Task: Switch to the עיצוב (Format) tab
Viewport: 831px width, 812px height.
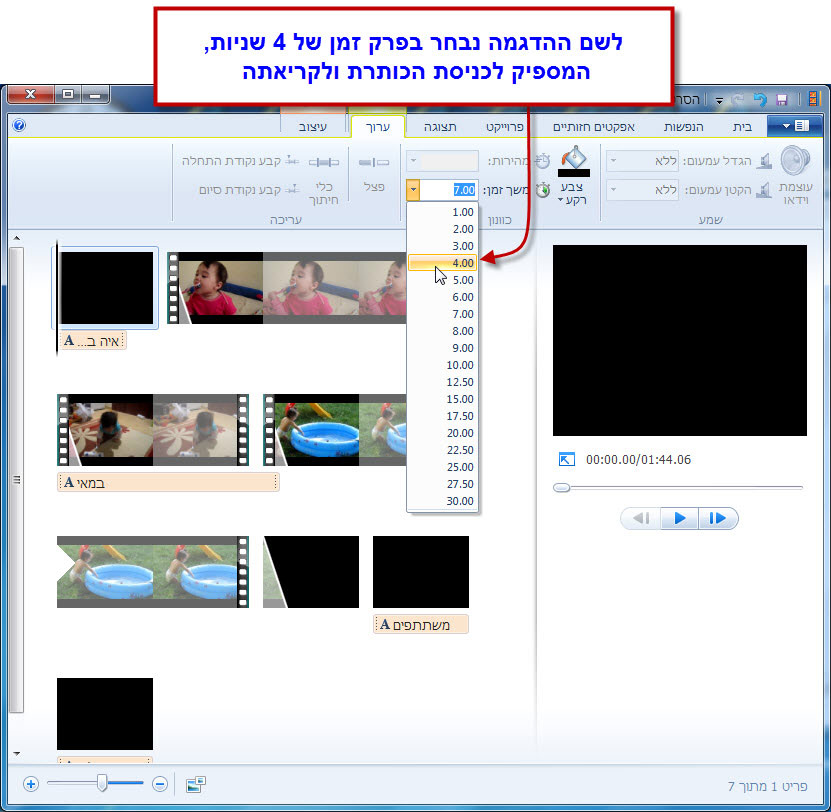Action: coord(313,127)
